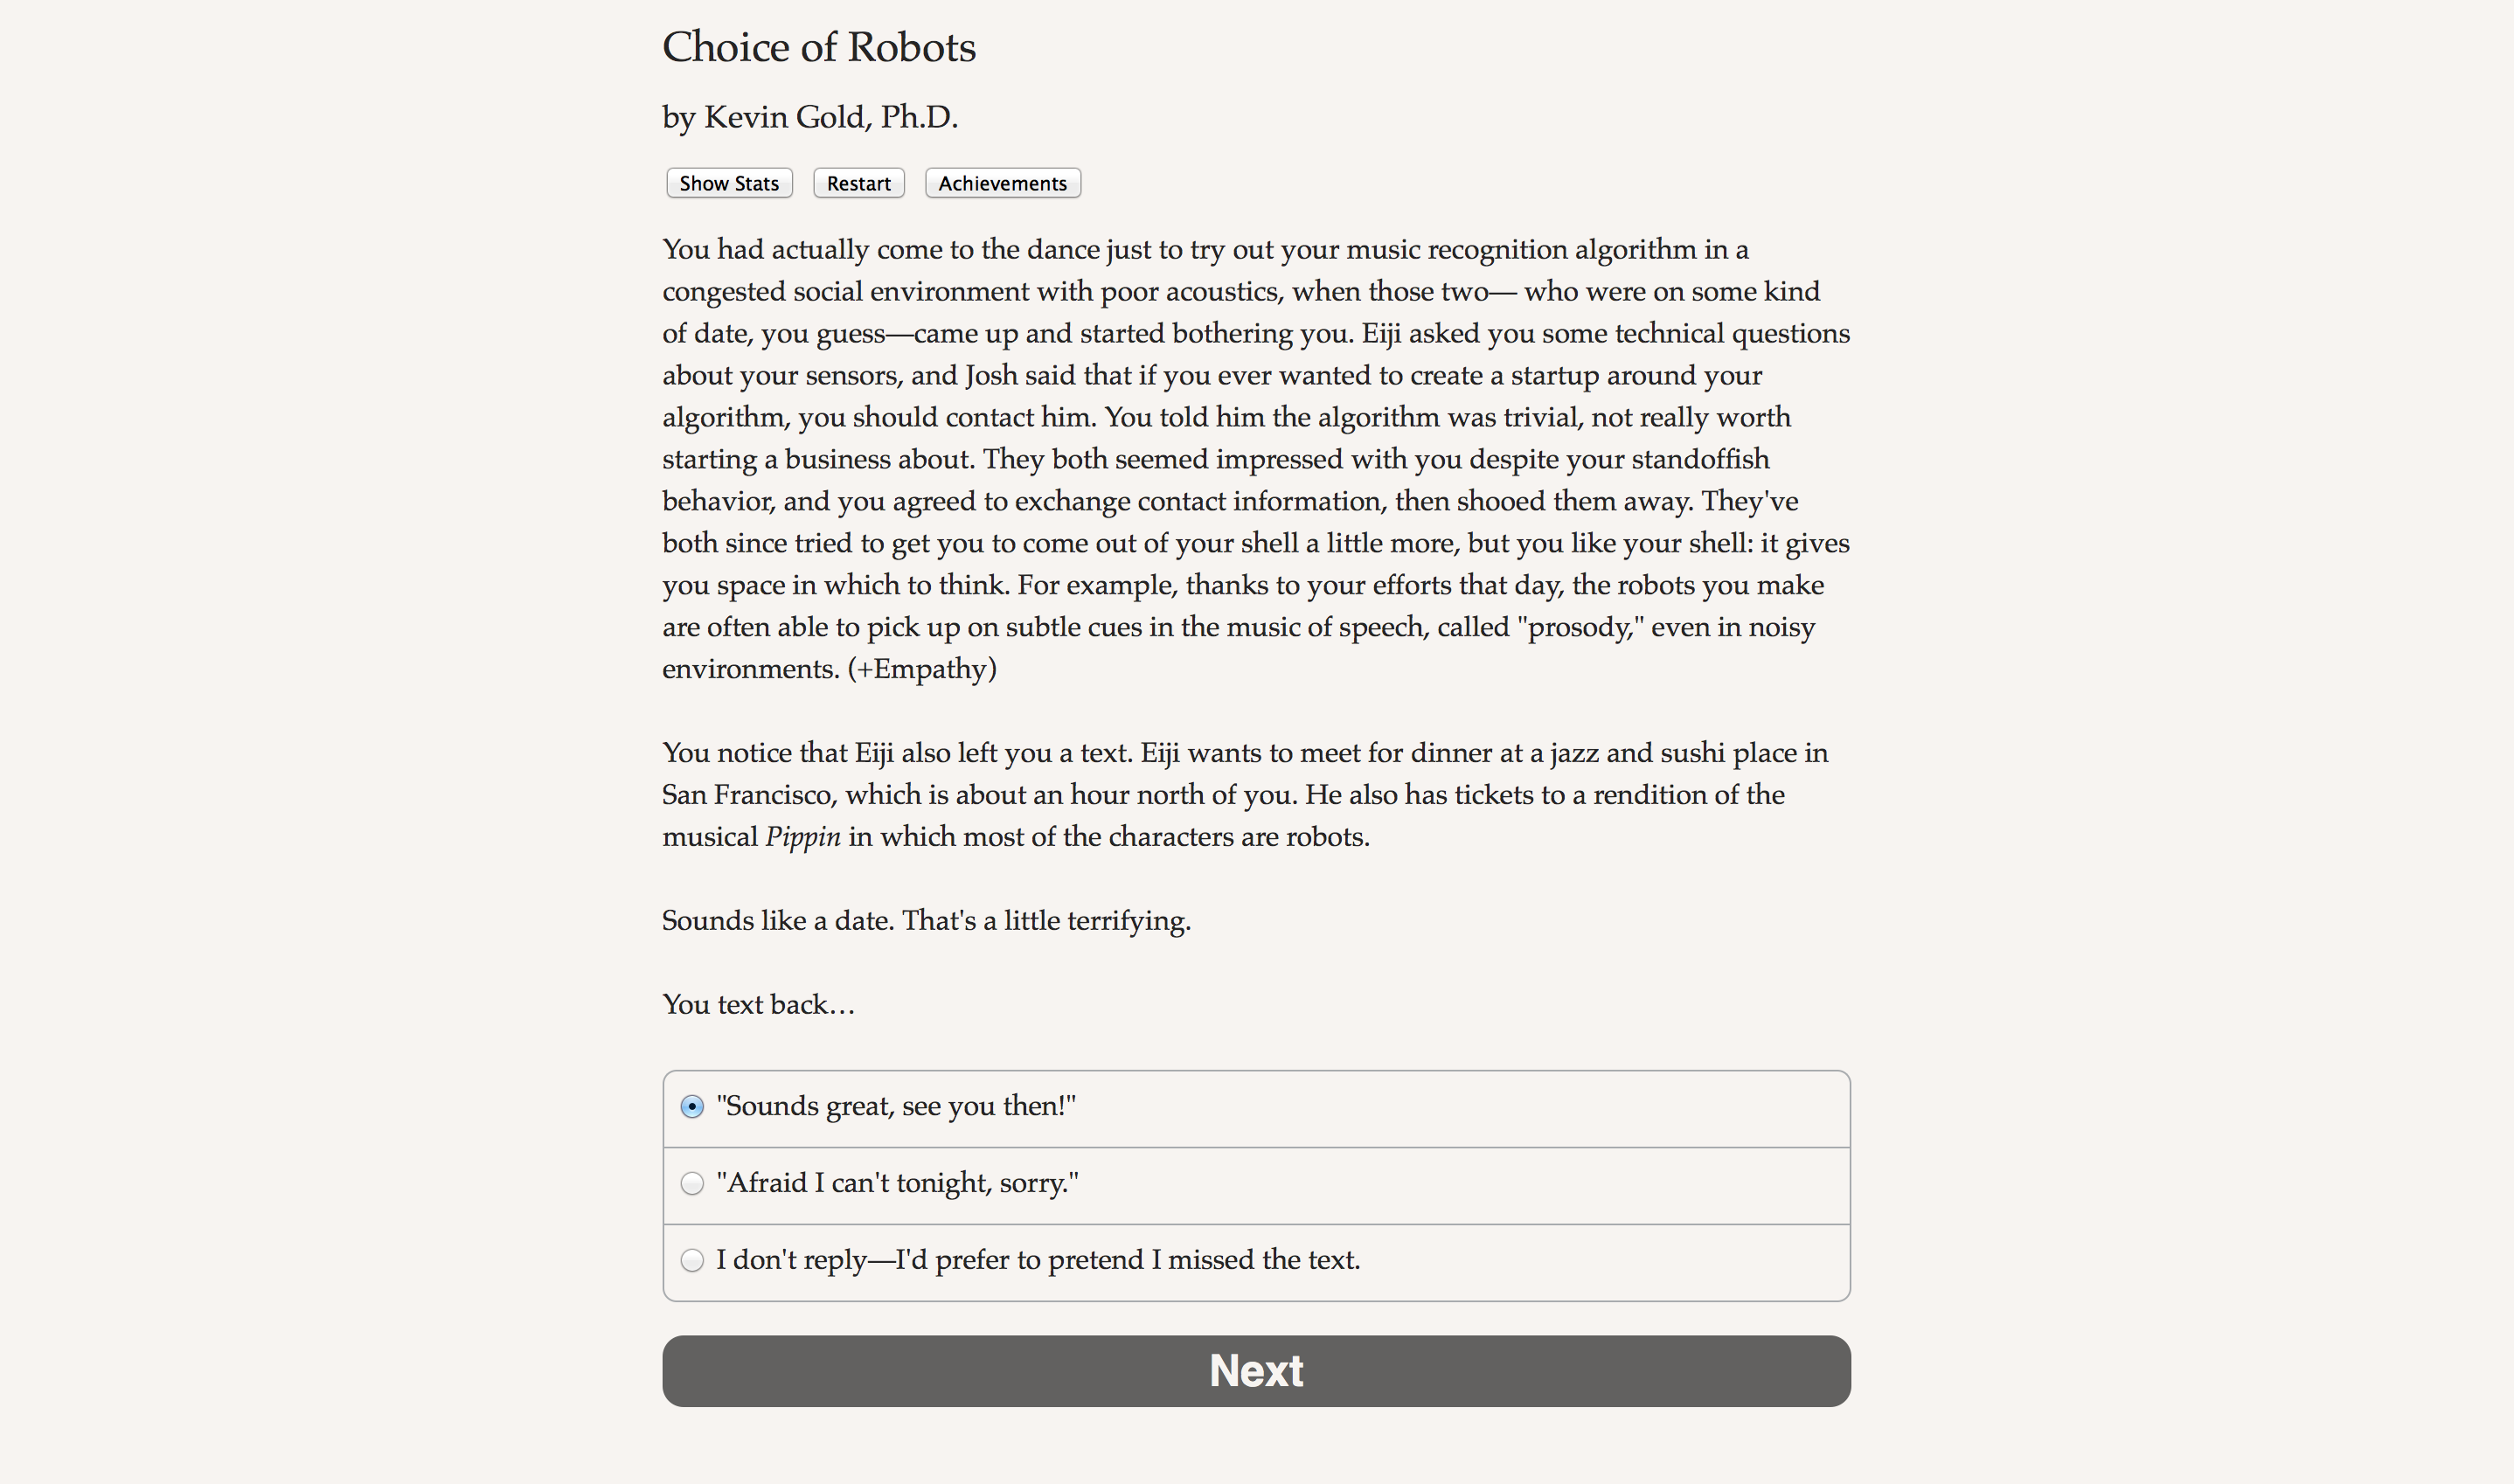Click the "San Francisco" text in the story
This screenshot has width=2514, height=1484.
point(747,795)
